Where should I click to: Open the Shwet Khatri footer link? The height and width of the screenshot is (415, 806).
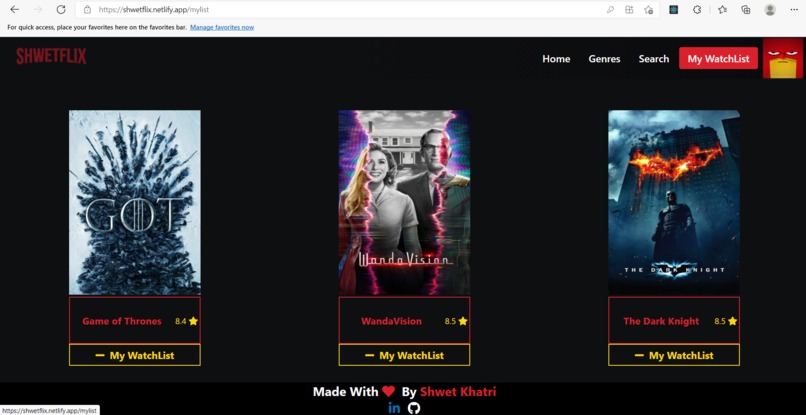coord(458,392)
